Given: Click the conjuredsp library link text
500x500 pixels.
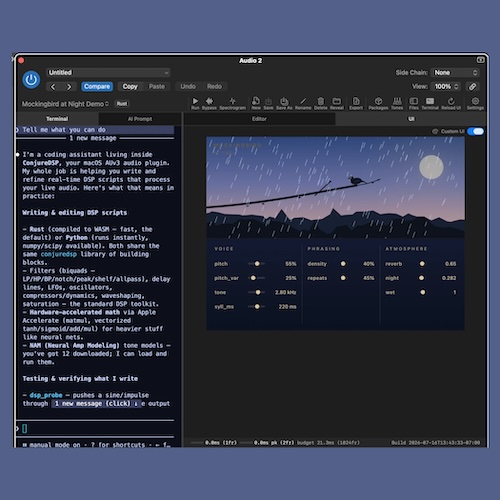Looking at the screenshot, I should [59, 254].
